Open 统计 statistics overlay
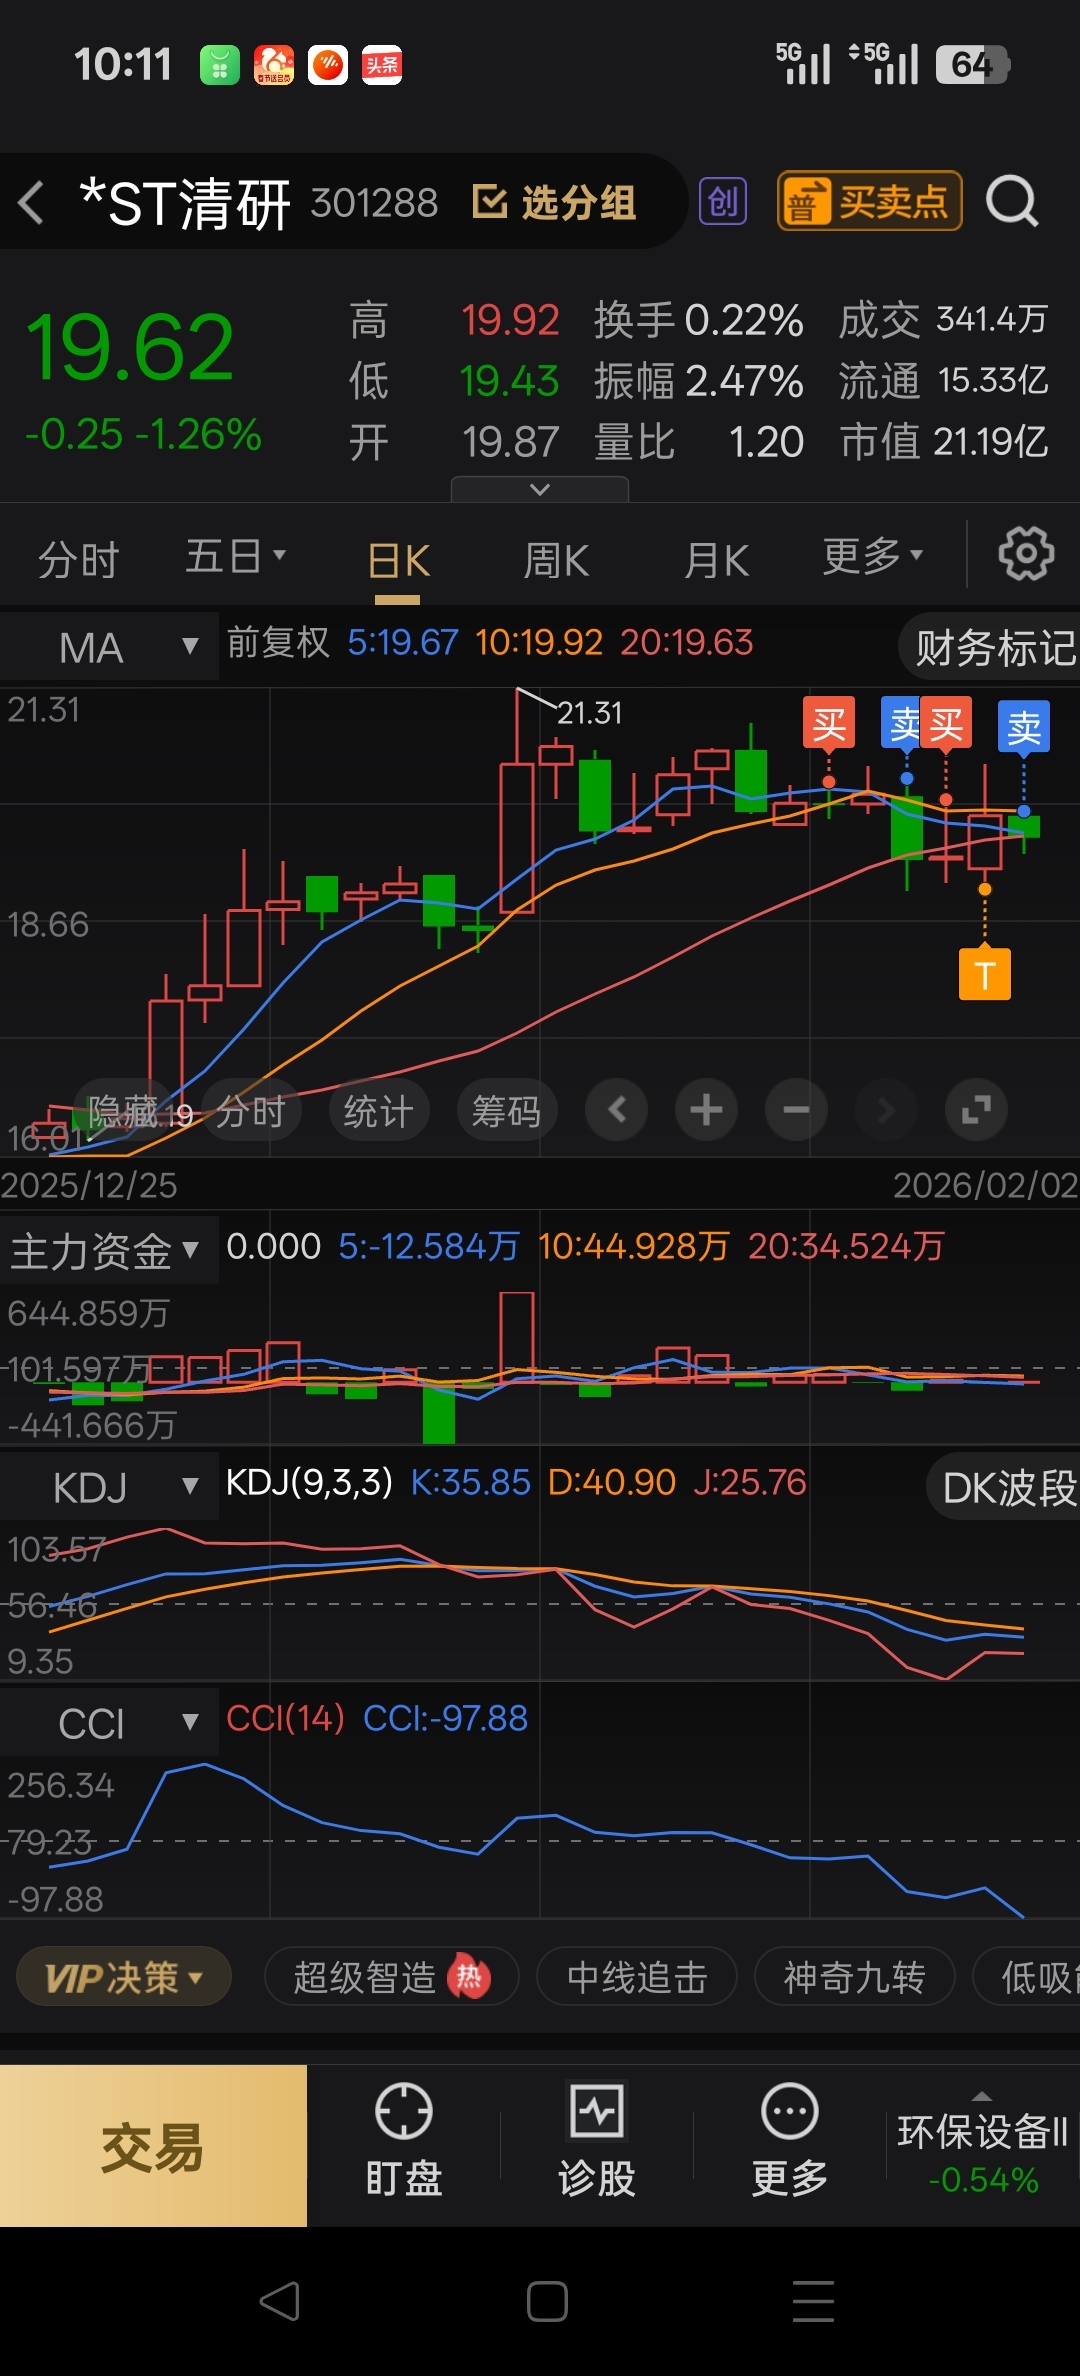Viewport: 1080px width, 2376px height. [x=378, y=1111]
